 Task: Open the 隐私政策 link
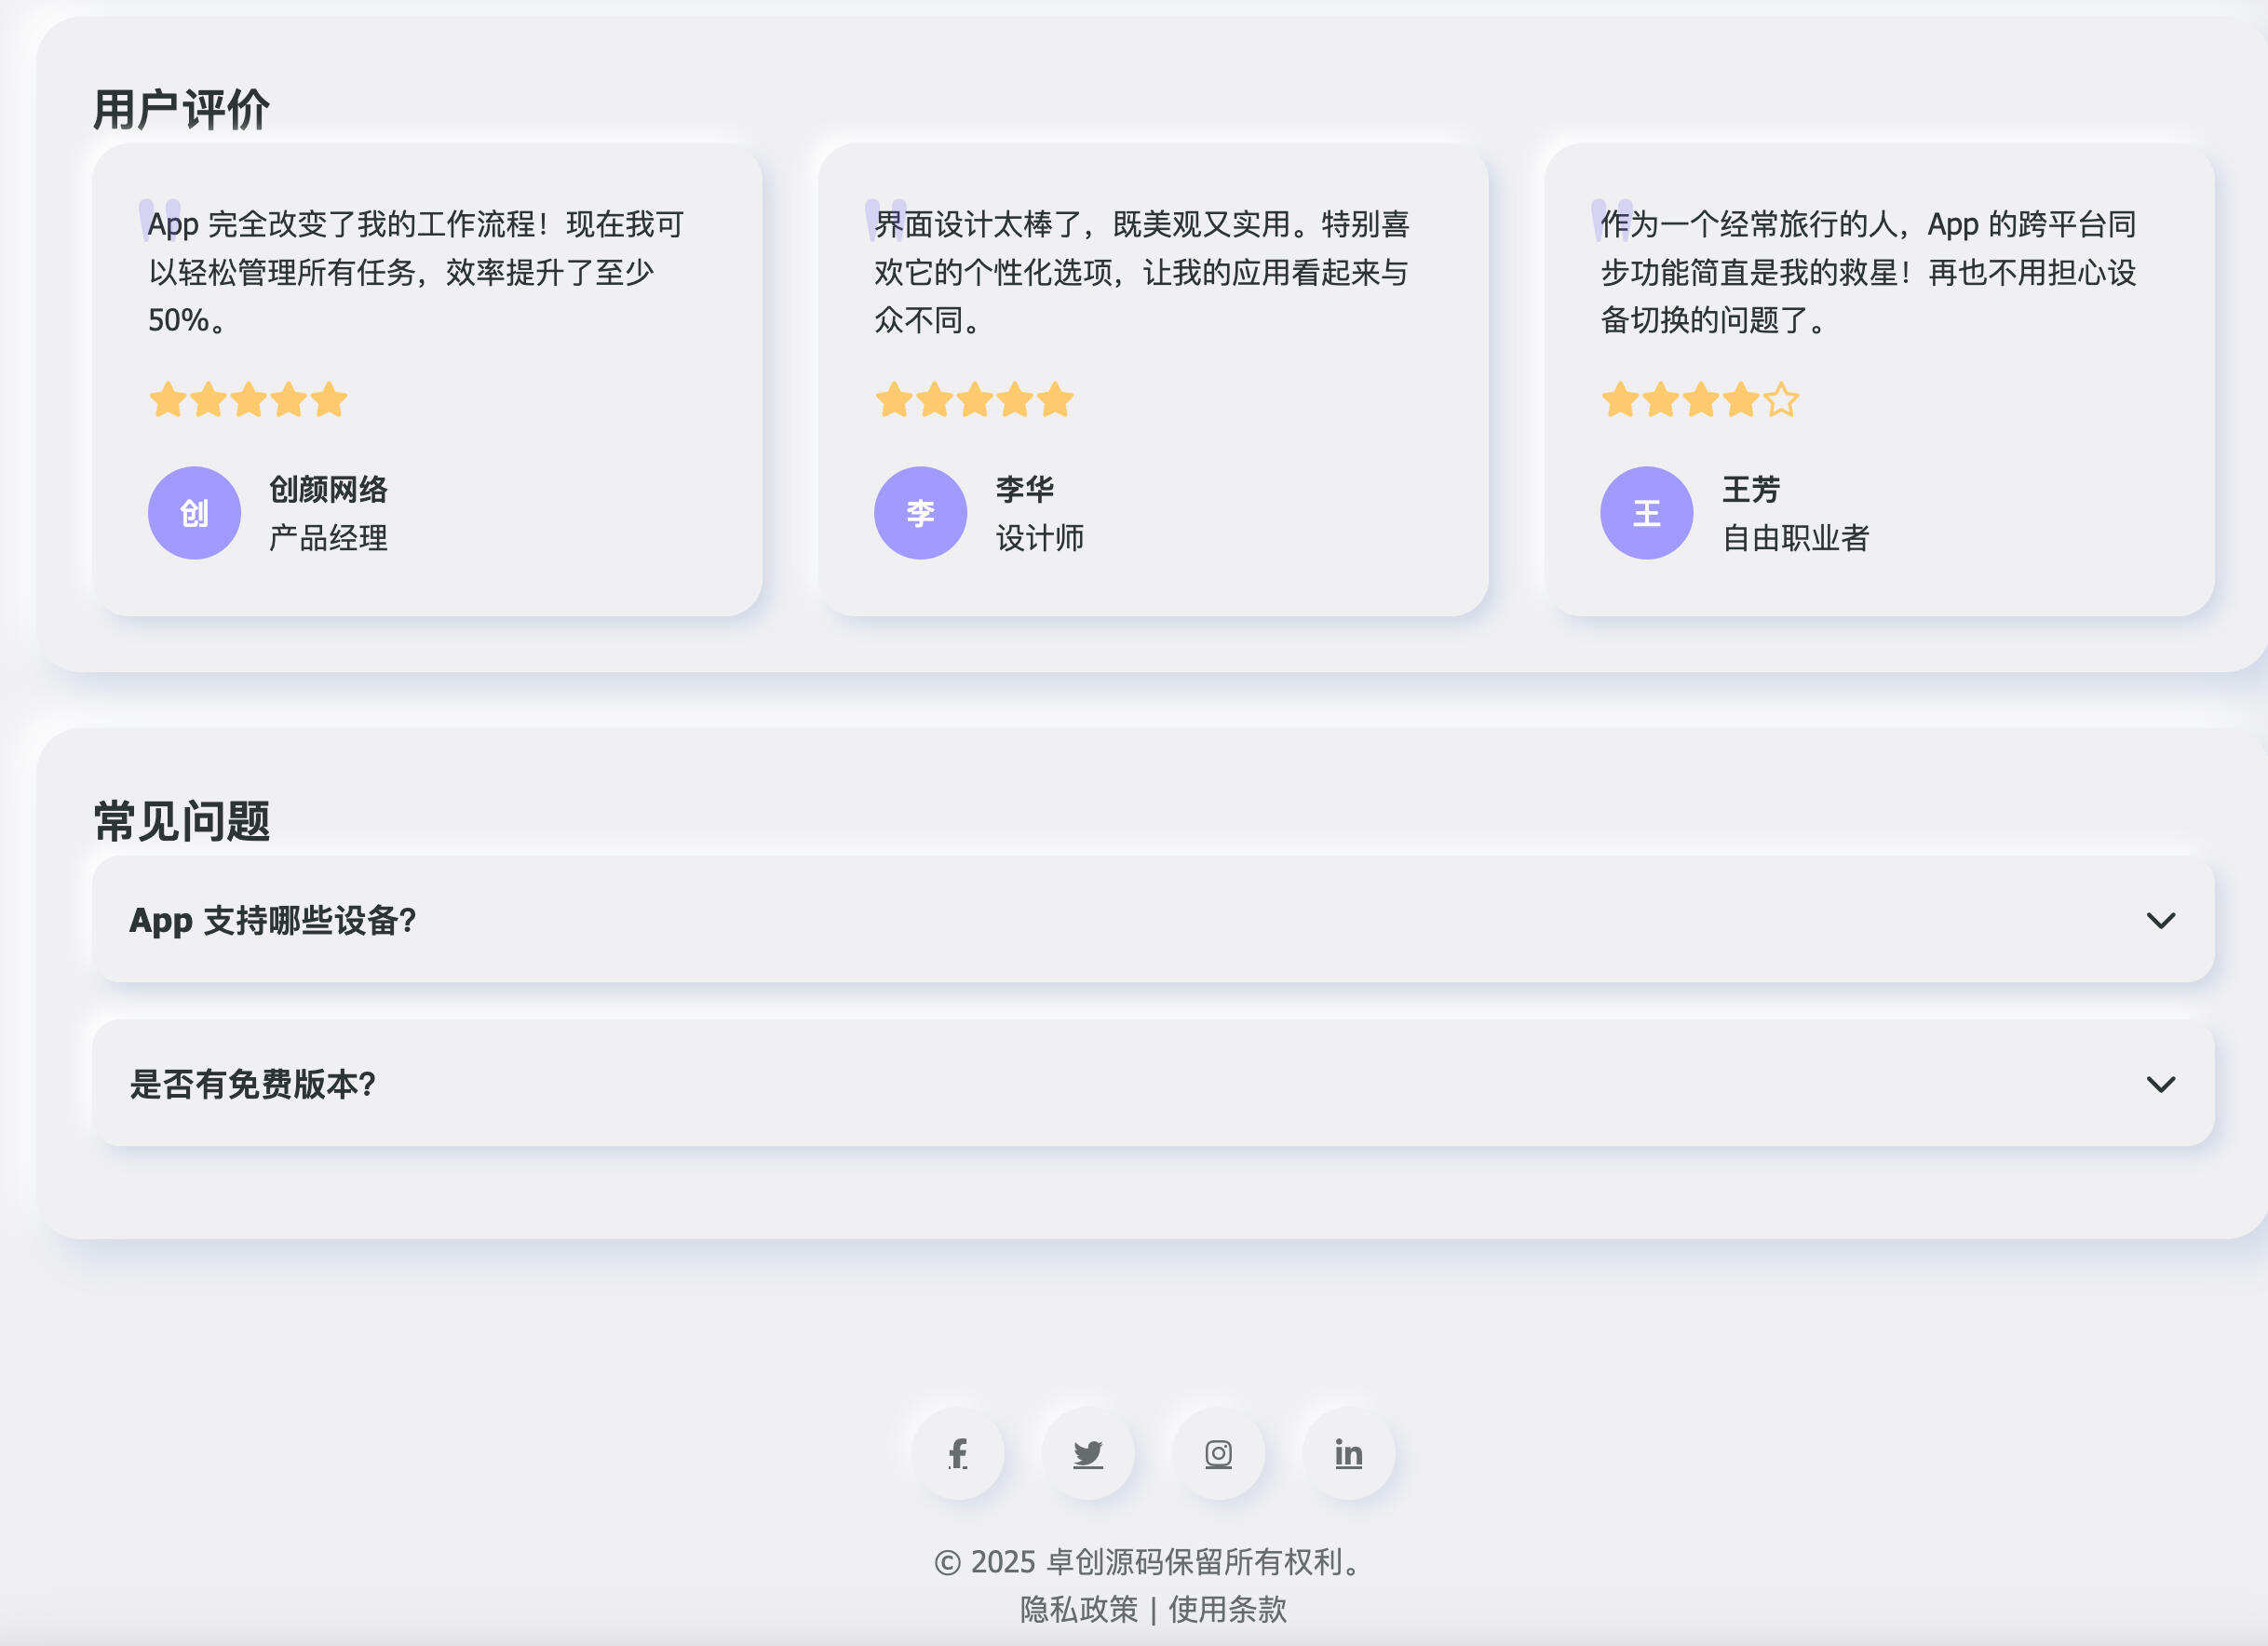point(1078,1610)
